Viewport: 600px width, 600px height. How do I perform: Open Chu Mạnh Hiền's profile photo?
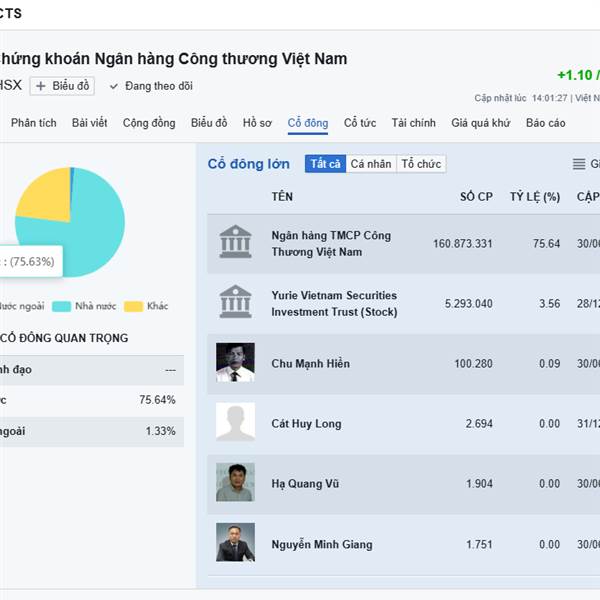(x=235, y=362)
